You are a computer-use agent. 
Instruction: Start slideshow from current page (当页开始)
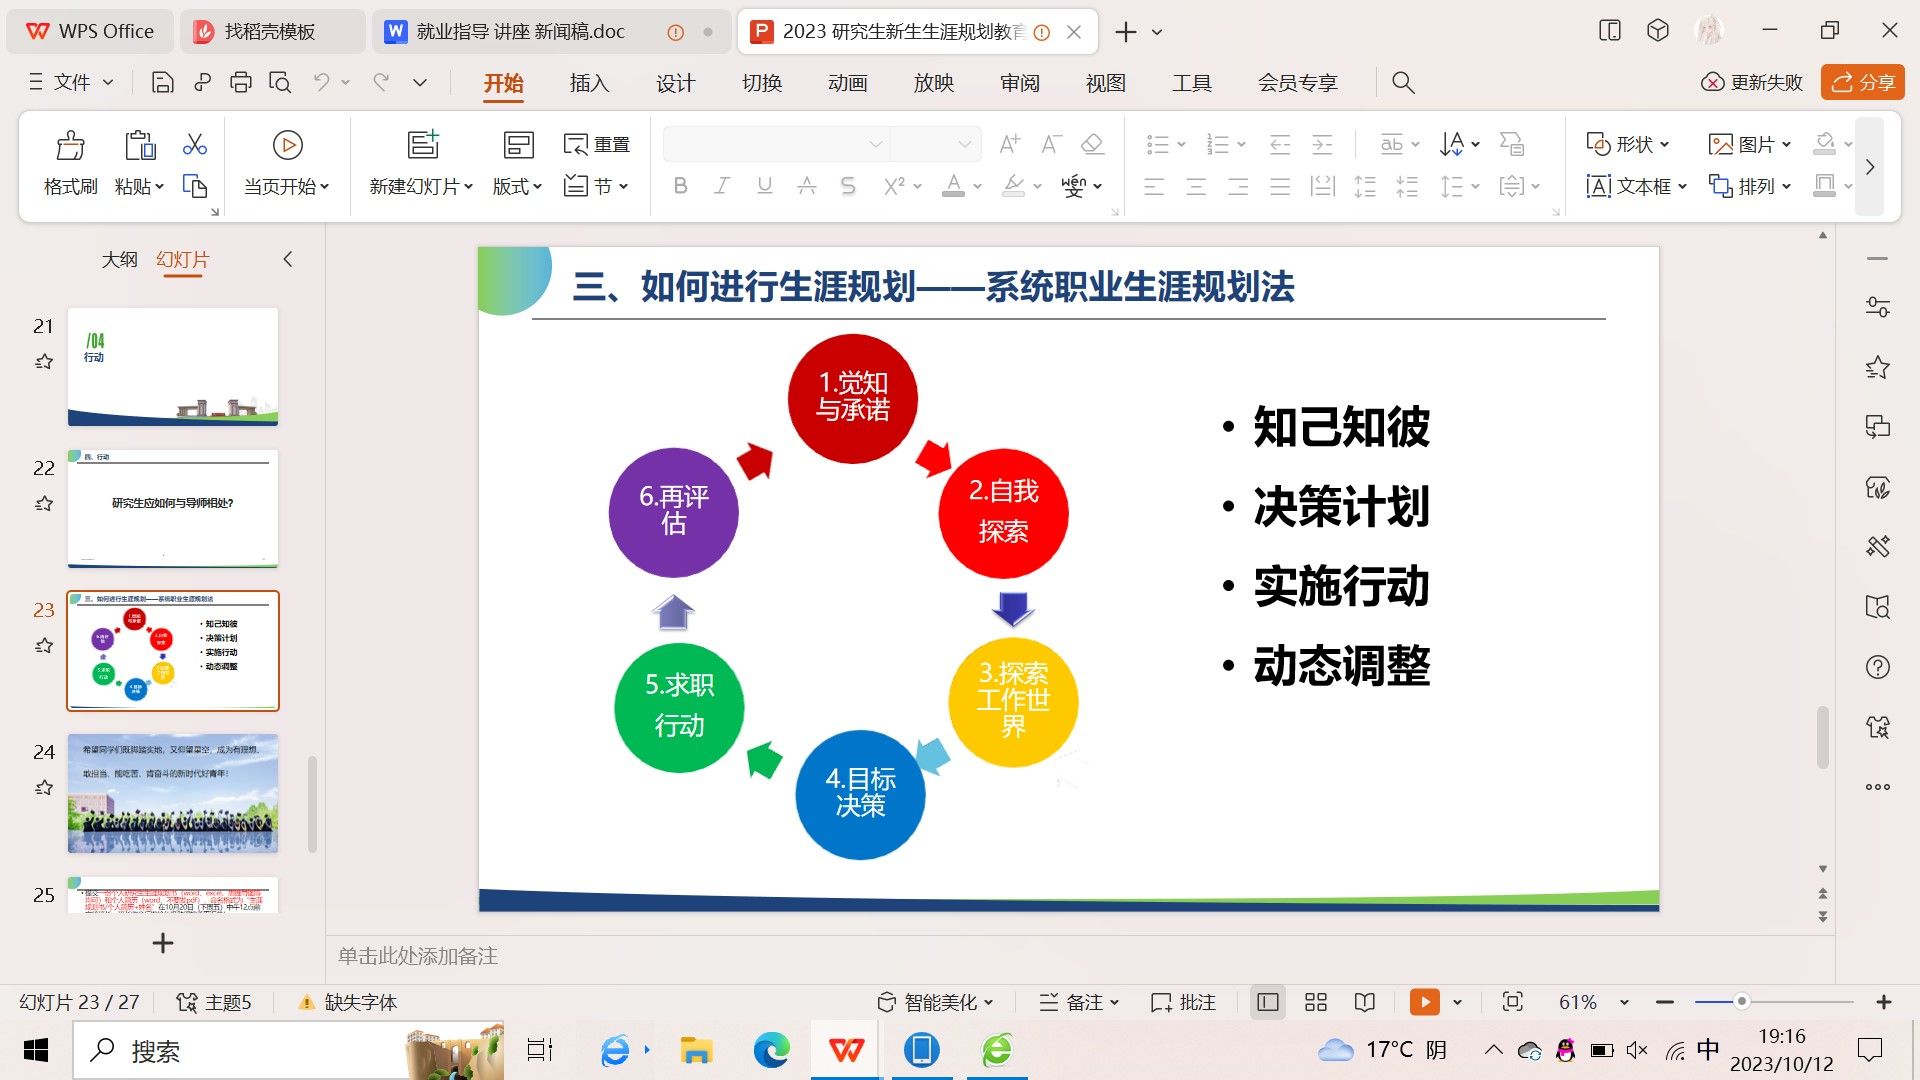click(287, 146)
